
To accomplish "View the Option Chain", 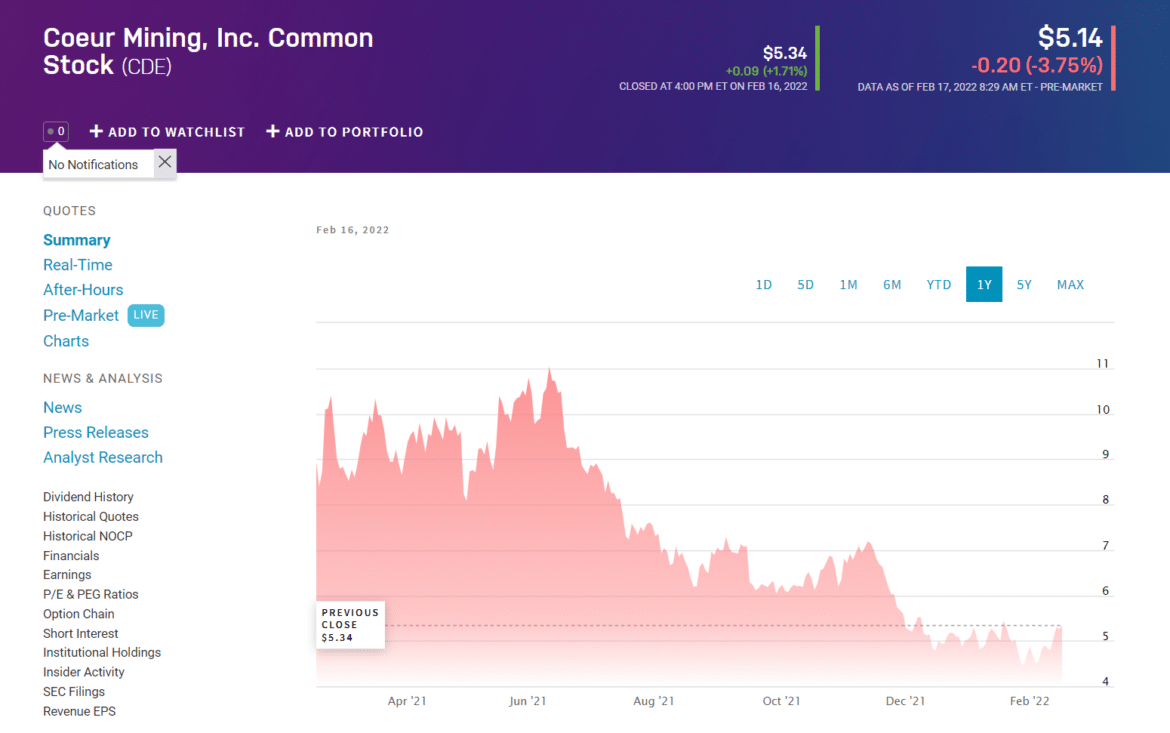I will (x=79, y=613).
